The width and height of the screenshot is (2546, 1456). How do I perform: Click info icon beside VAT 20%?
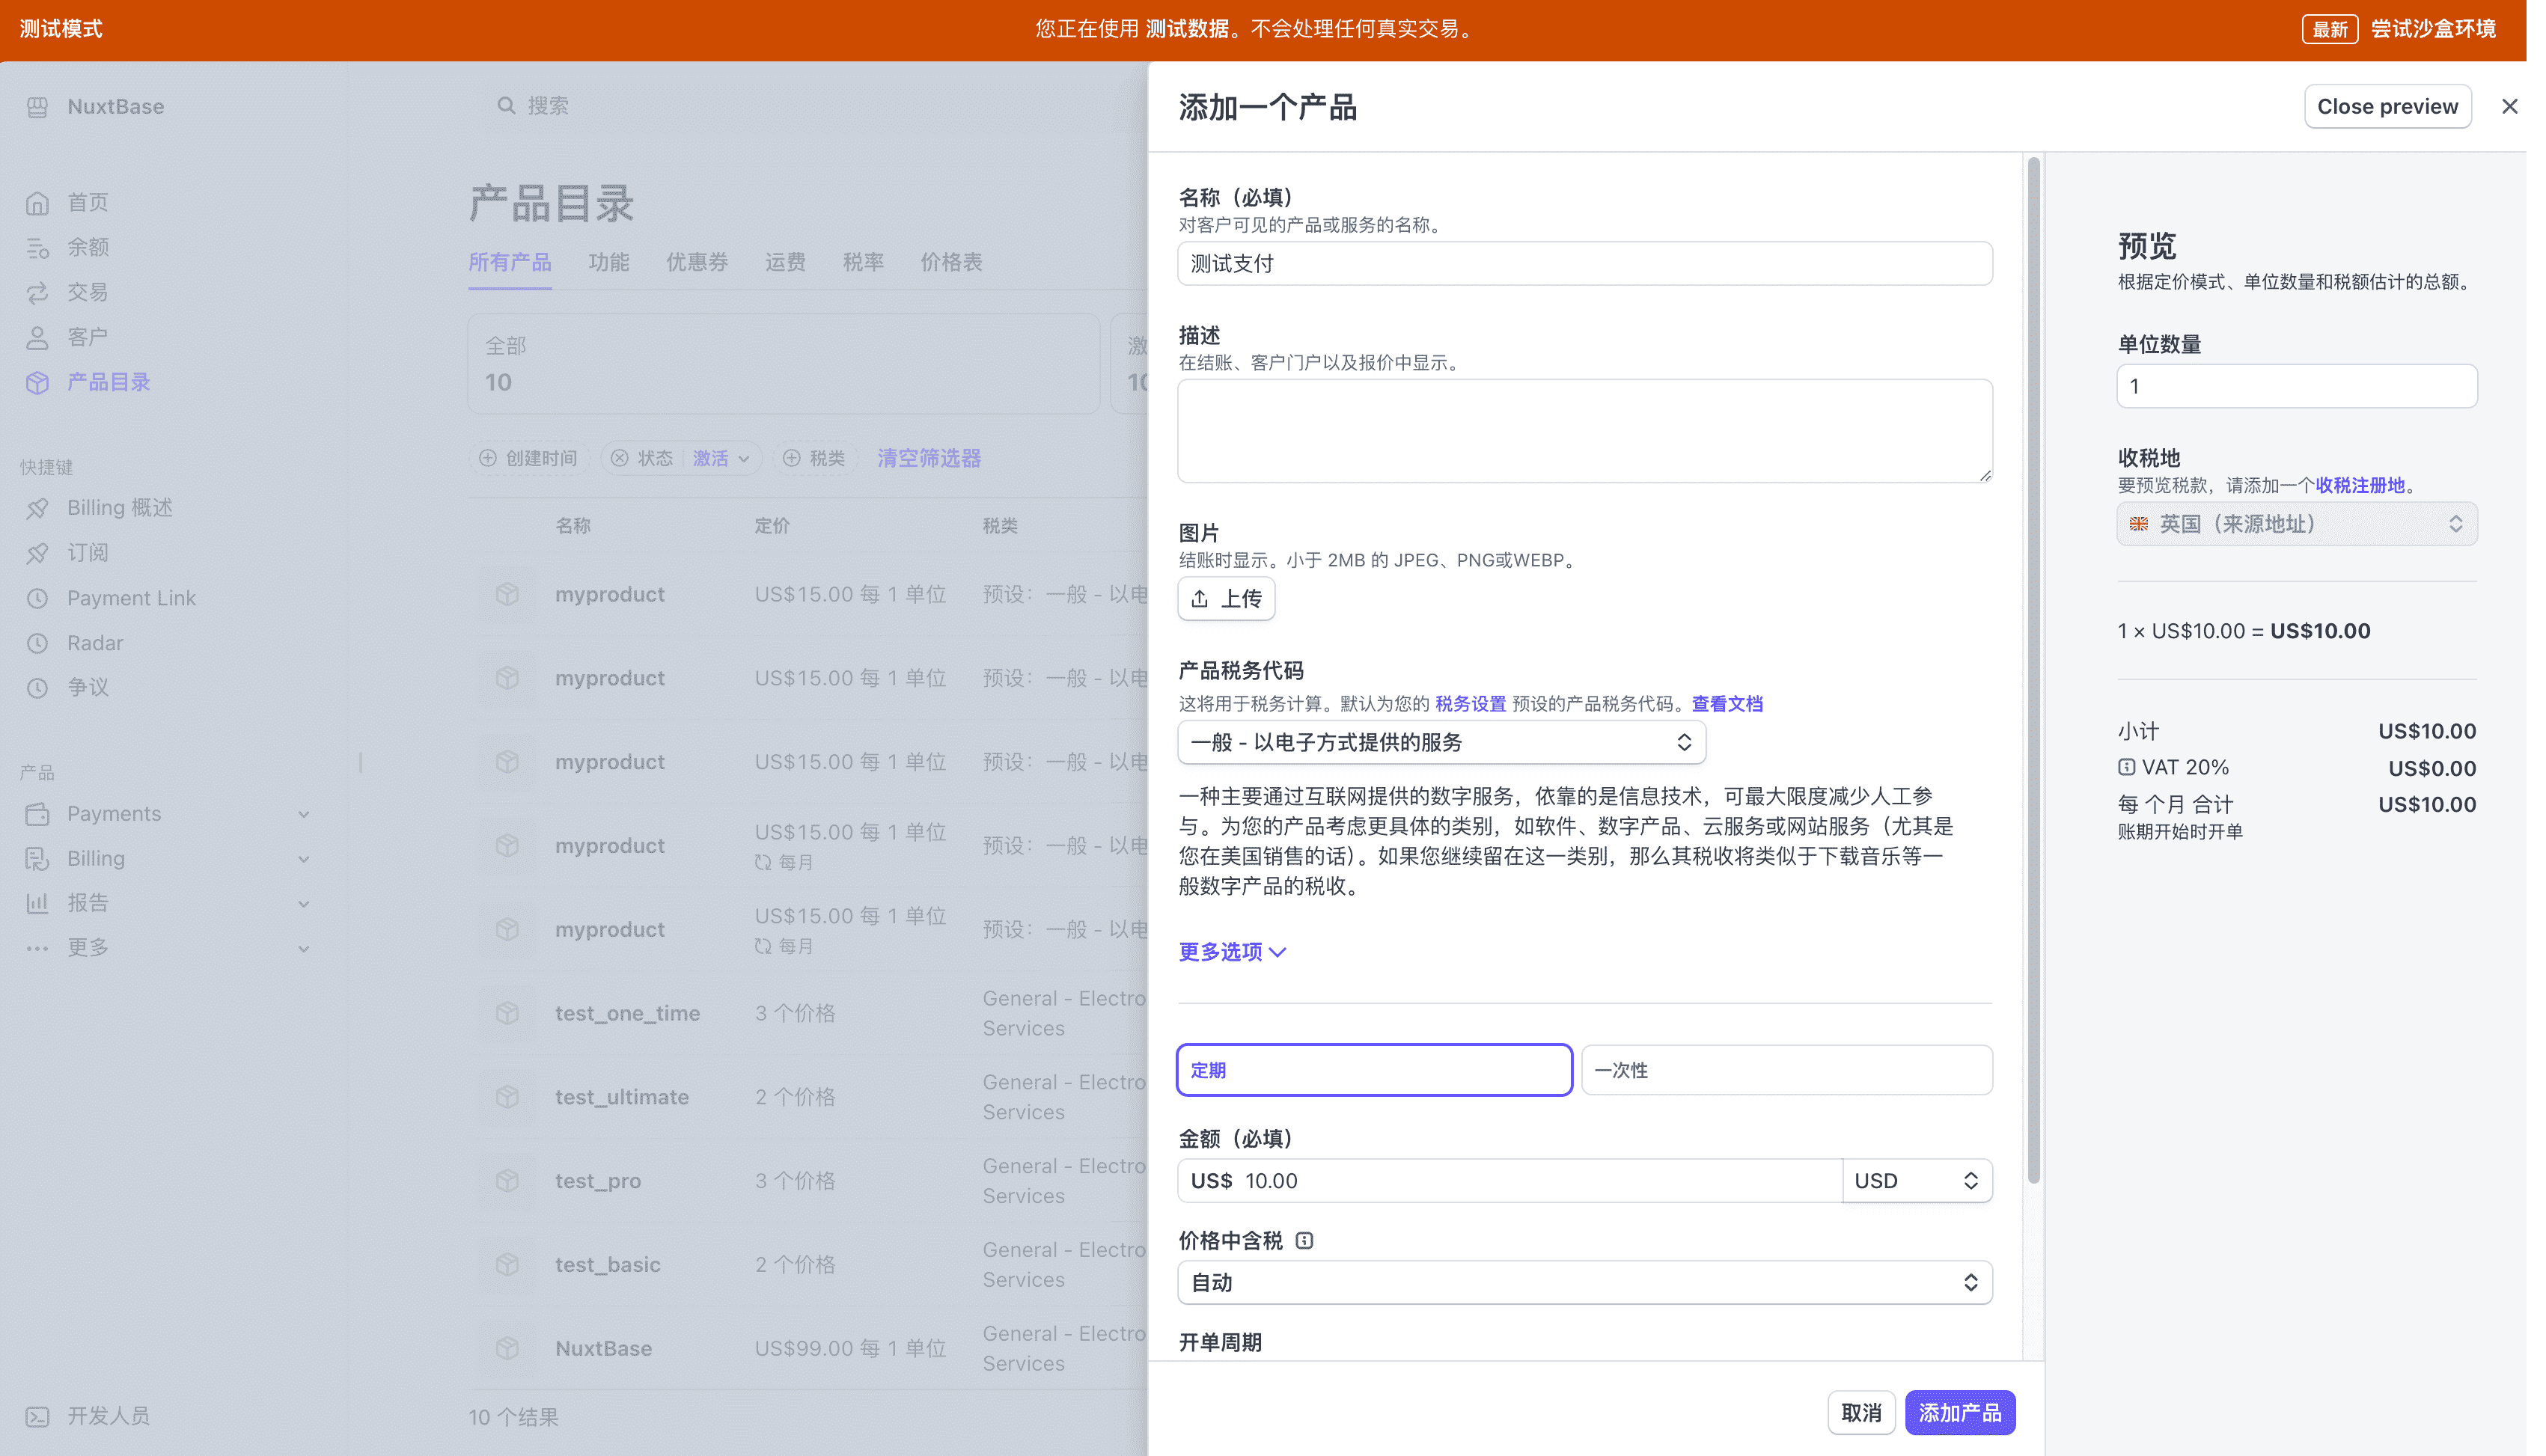(2126, 767)
